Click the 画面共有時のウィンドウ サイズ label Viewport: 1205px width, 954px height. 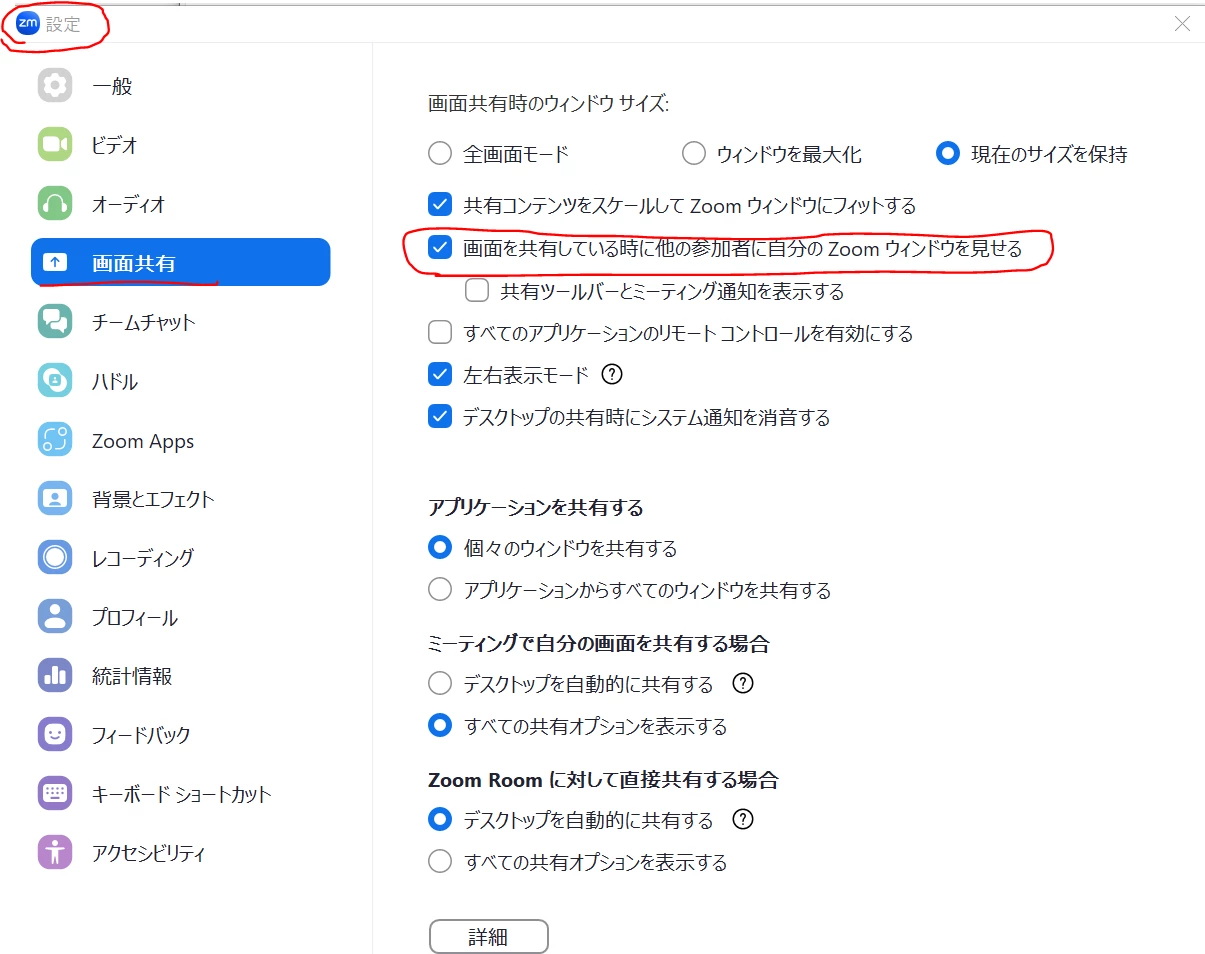point(548,103)
